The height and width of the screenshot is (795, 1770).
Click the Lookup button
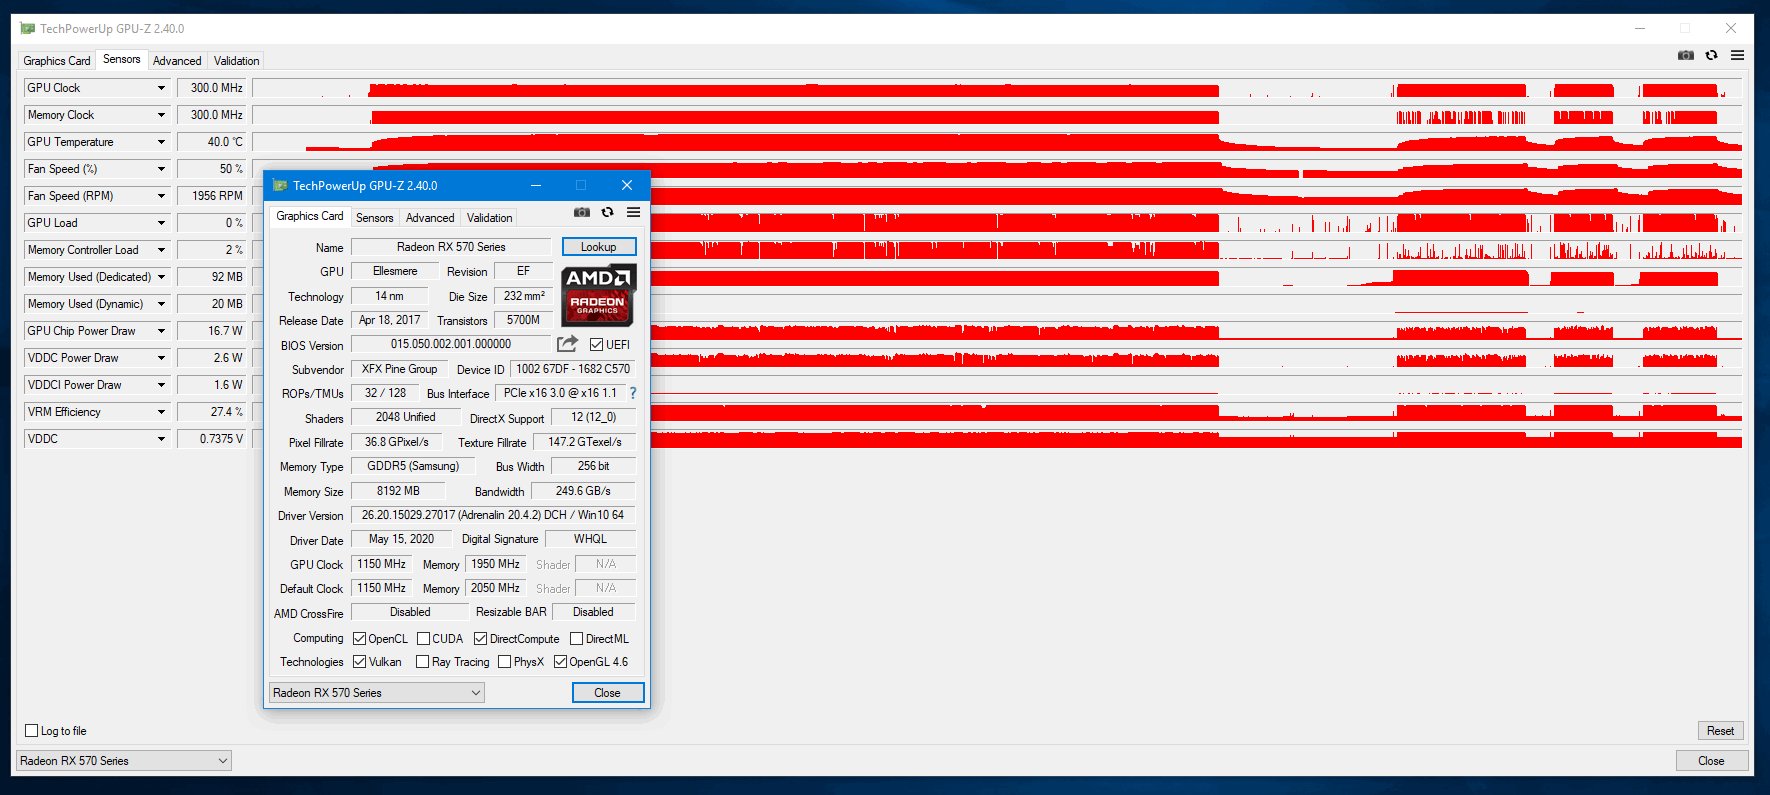click(x=599, y=247)
